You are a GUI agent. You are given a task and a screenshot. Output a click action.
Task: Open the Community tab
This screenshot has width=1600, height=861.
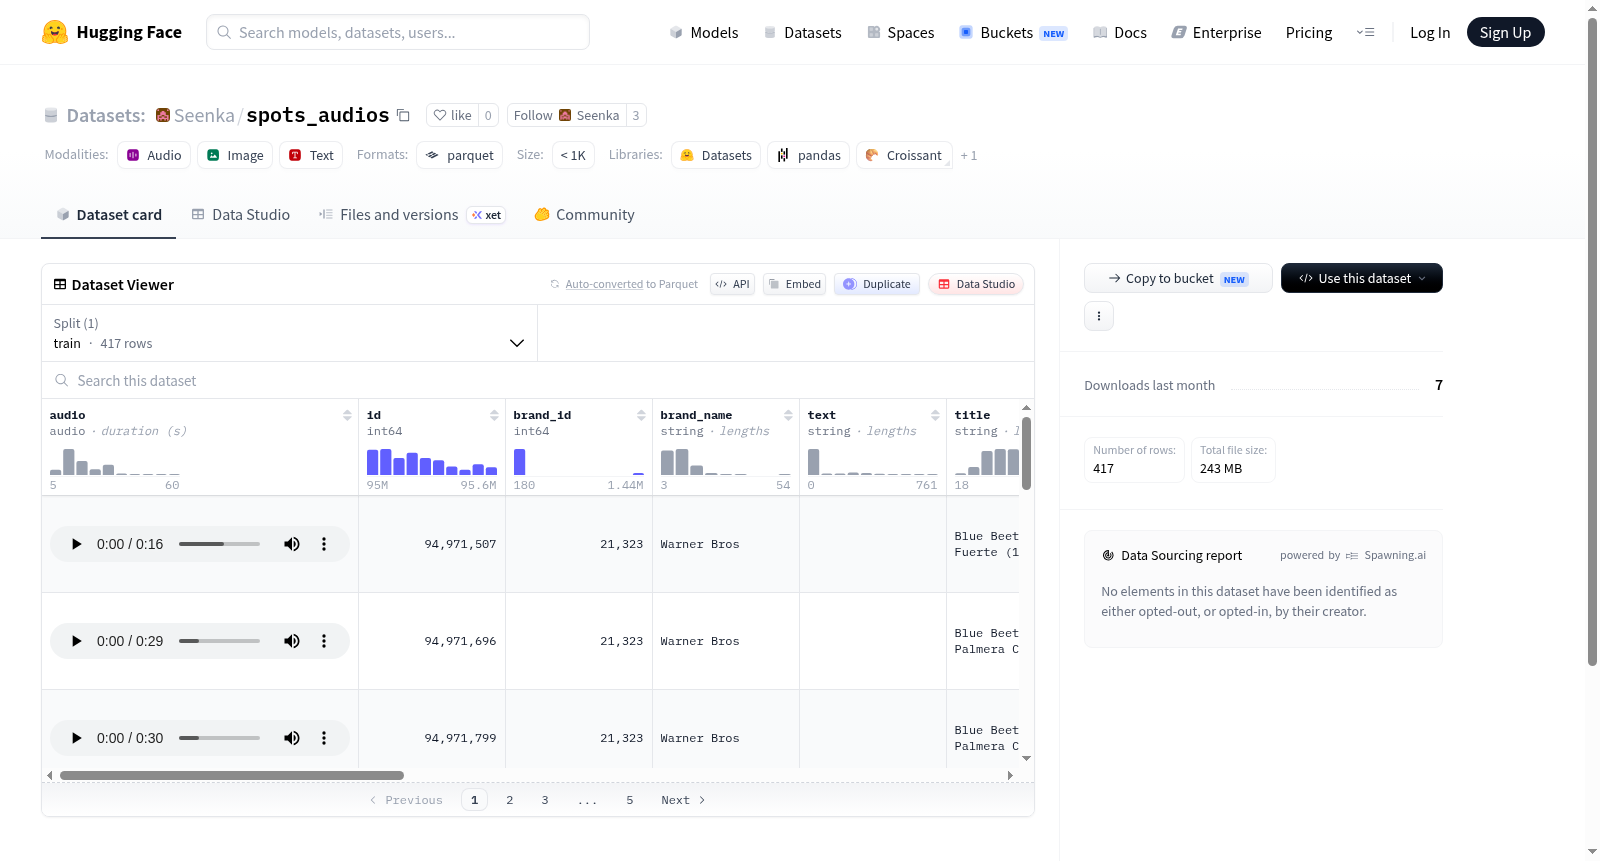pyautogui.click(x=584, y=214)
